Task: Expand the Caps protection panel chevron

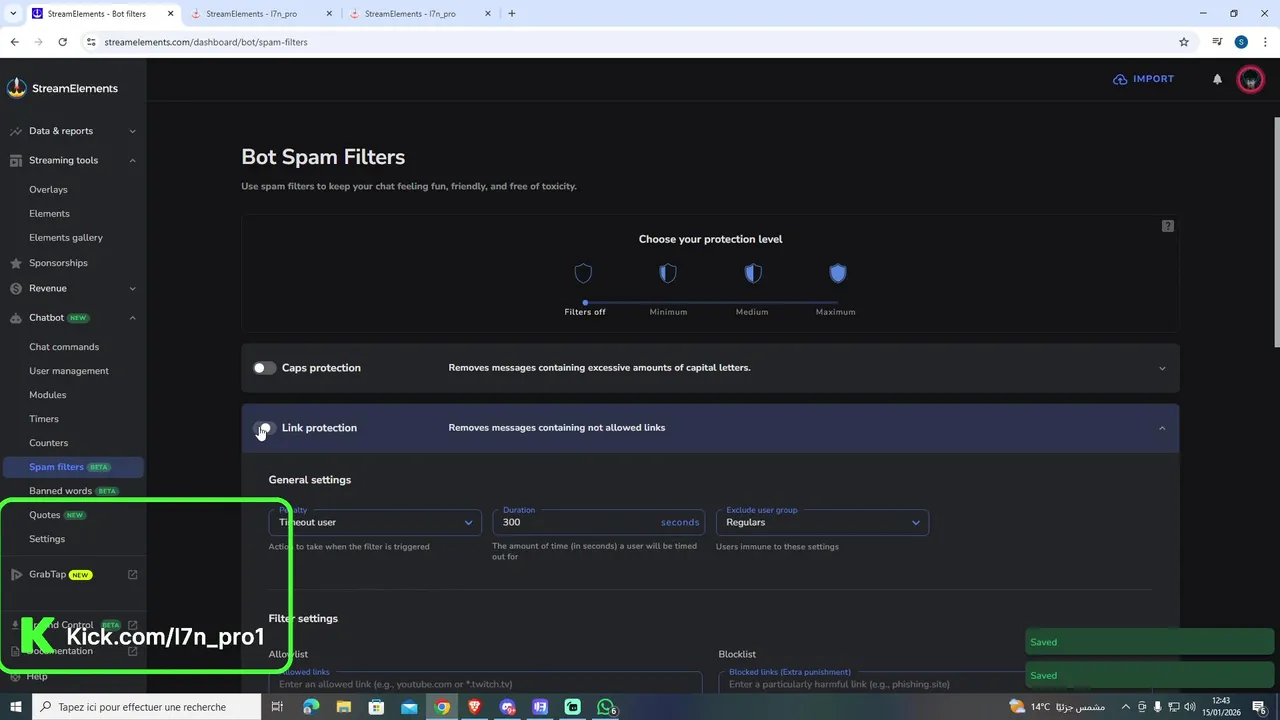Action: [x=1162, y=368]
